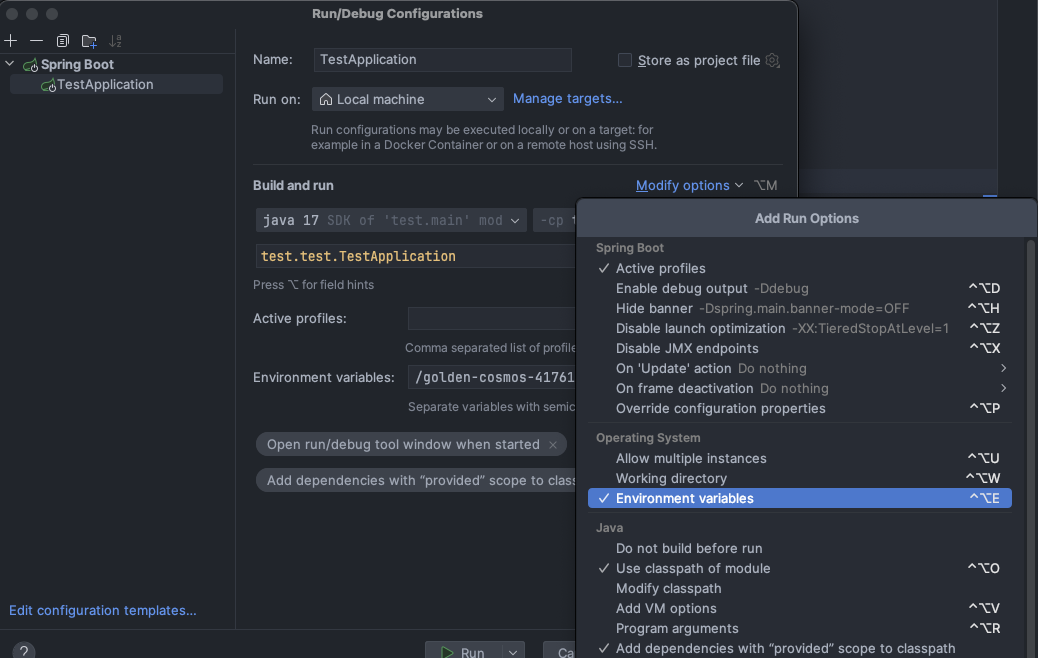
Task: Select Disable launch optimization option
Action: 800,329
